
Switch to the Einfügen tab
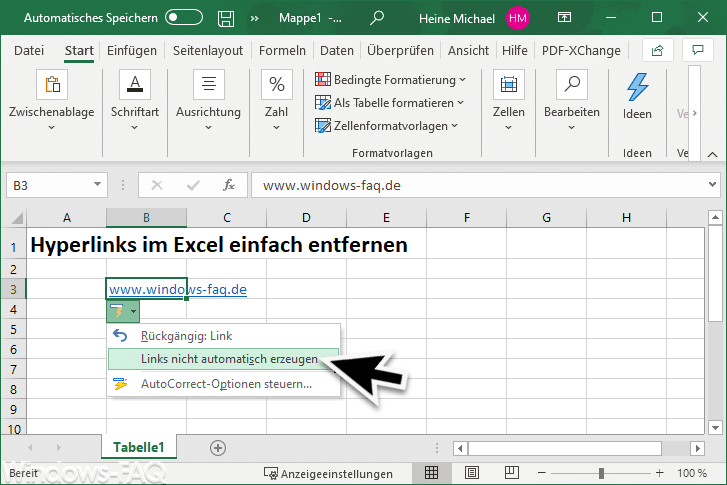tap(132, 51)
